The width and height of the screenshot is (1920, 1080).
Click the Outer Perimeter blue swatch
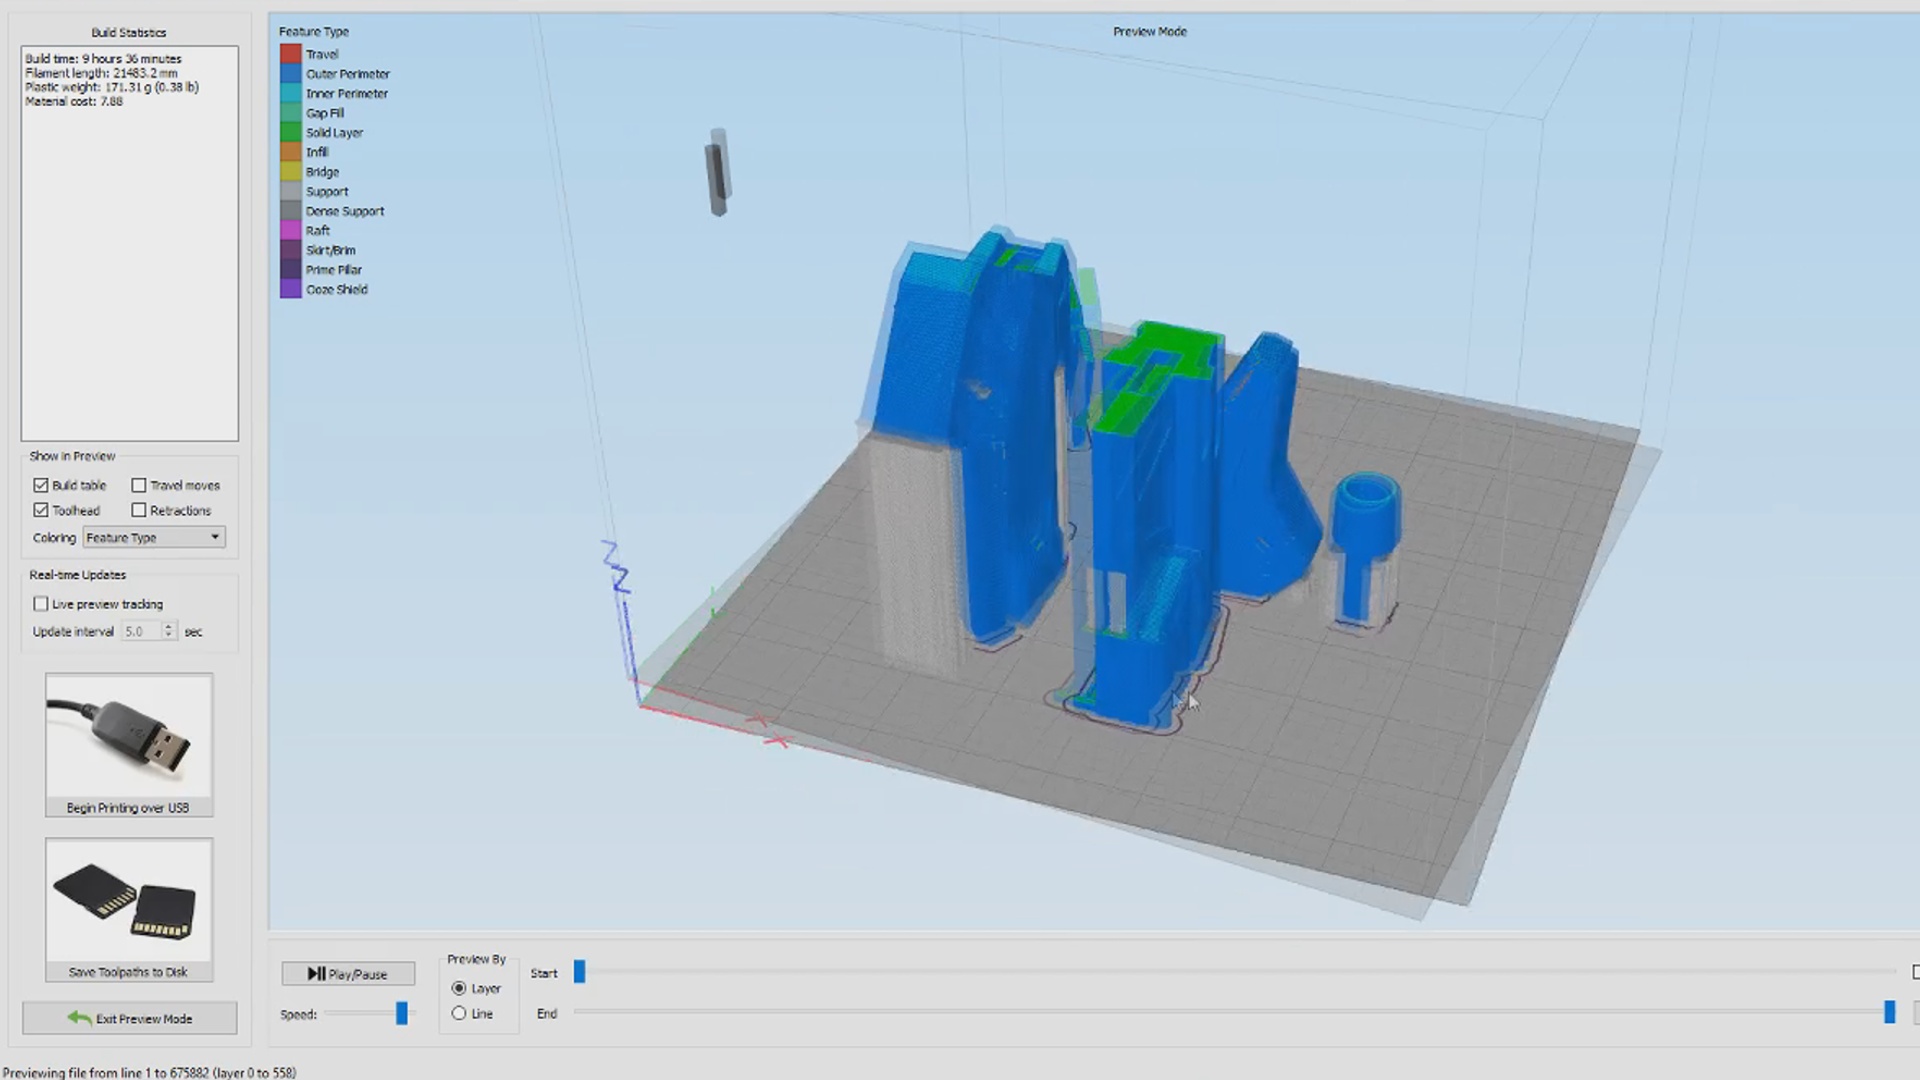290,74
